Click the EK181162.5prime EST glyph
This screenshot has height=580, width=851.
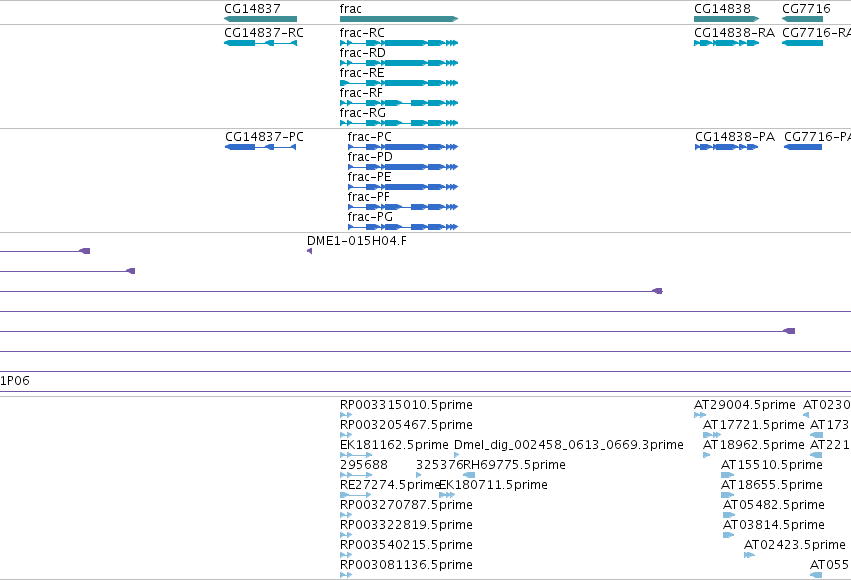click(x=356, y=455)
